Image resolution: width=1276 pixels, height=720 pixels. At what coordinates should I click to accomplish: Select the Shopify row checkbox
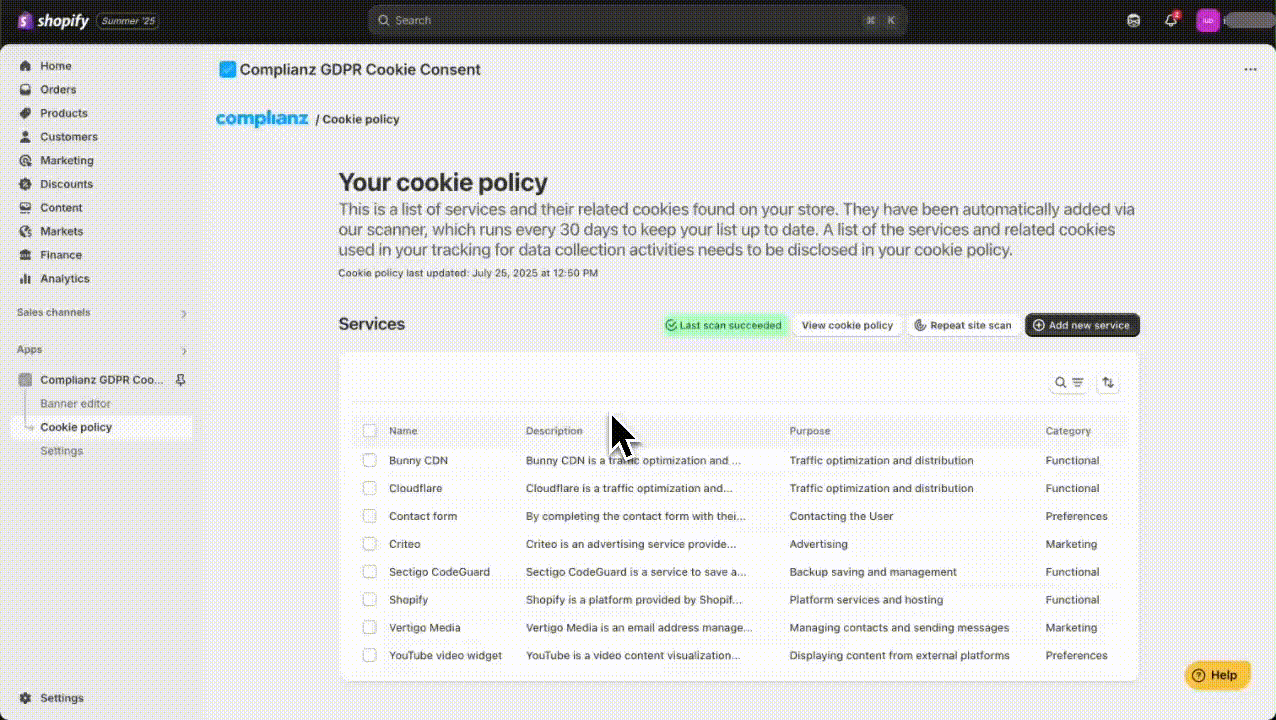pyautogui.click(x=370, y=600)
